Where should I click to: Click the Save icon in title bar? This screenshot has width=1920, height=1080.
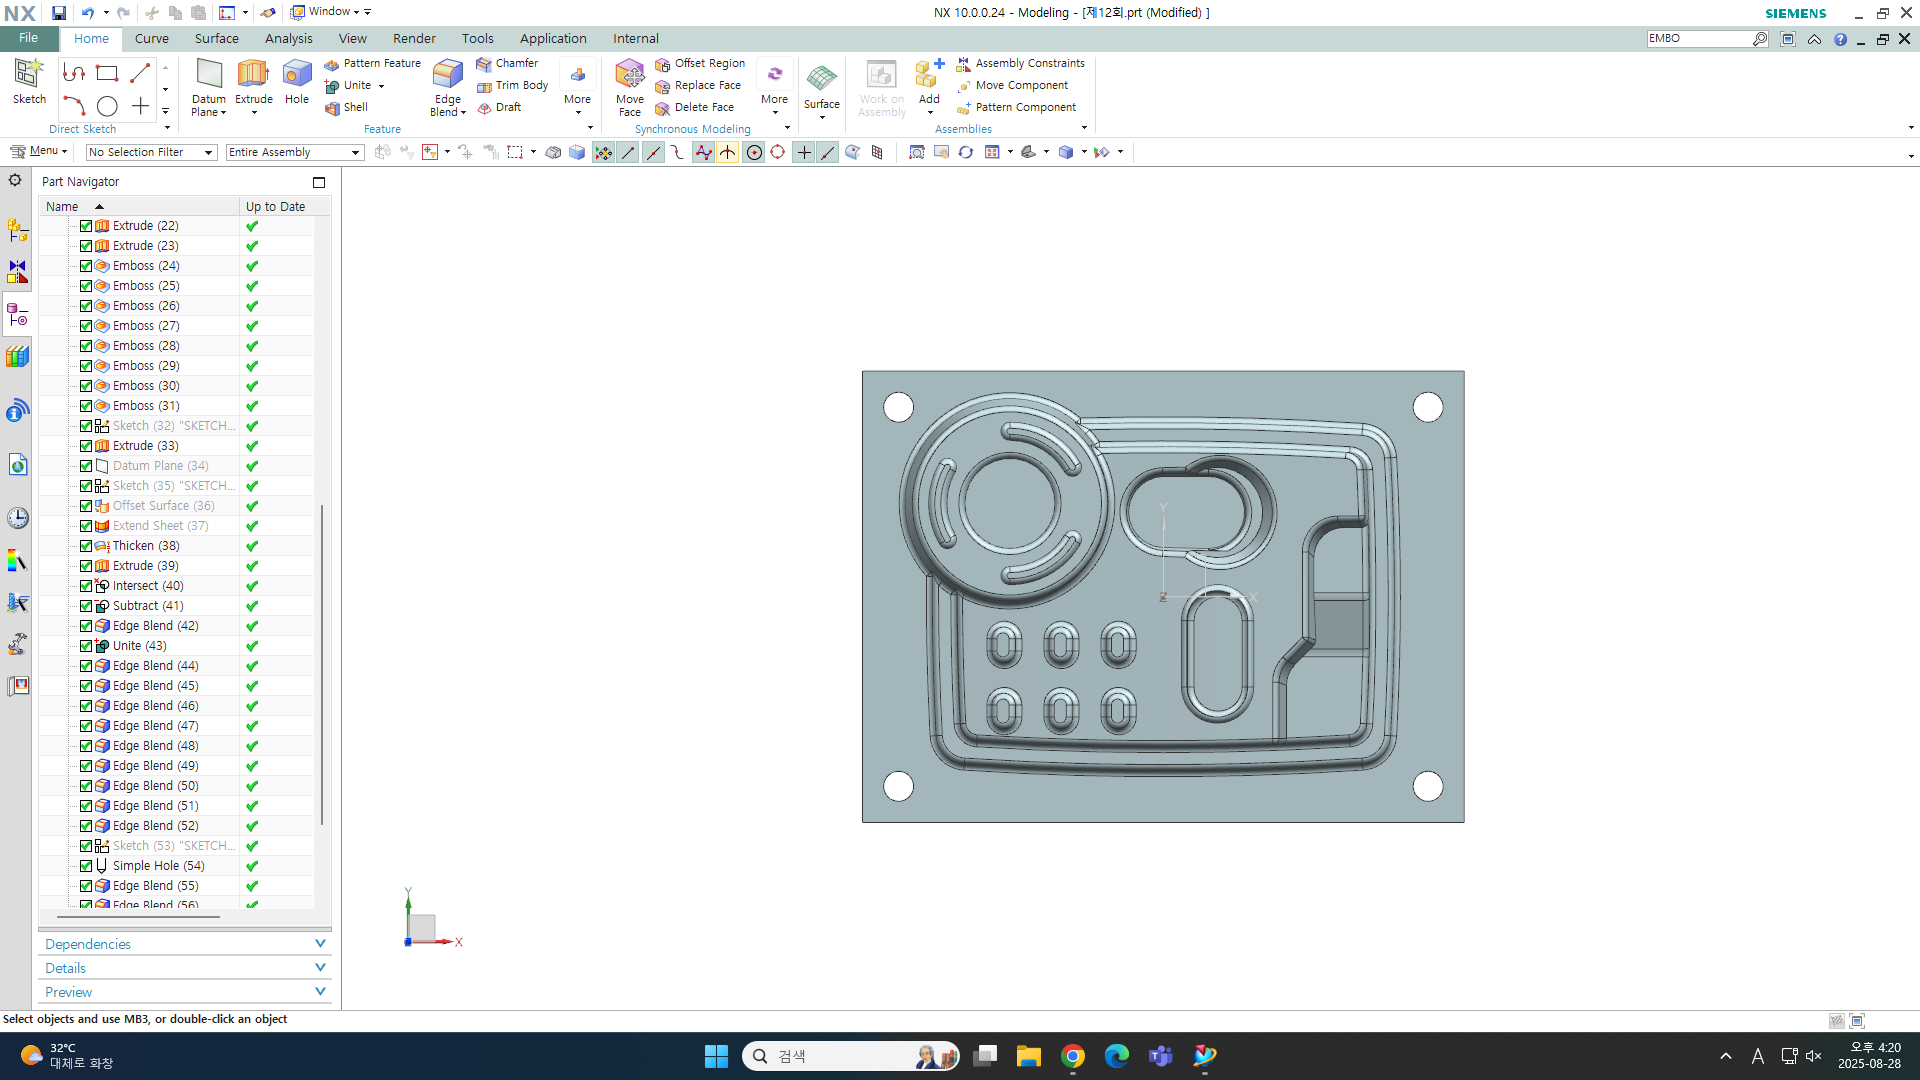[59, 12]
